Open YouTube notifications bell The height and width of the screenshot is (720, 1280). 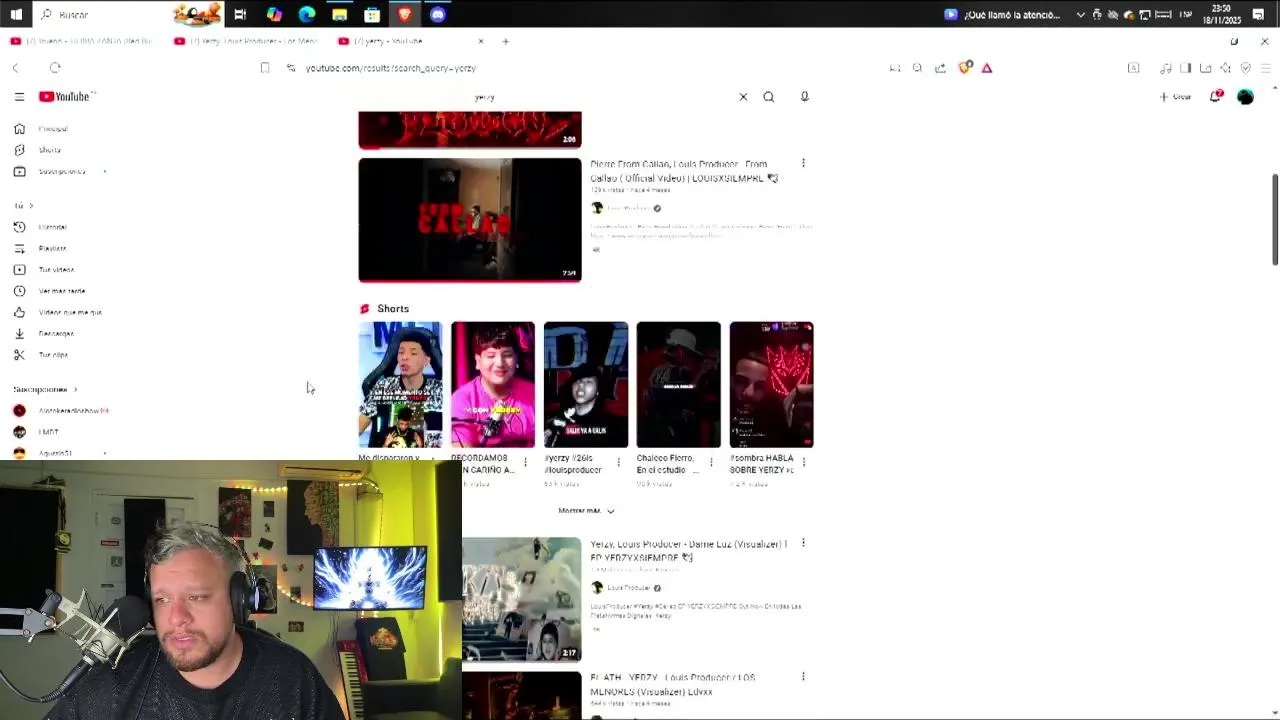(x=1216, y=96)
